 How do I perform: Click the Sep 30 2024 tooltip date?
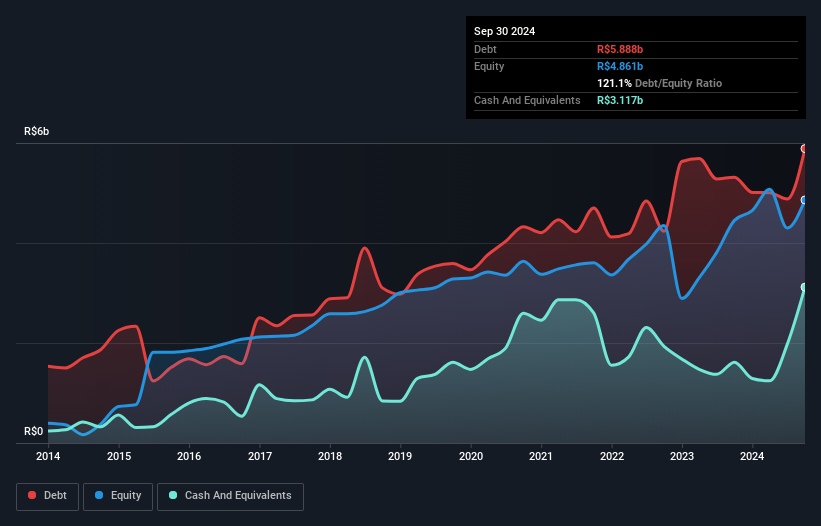pyautogui.click(x=504, y=31)
